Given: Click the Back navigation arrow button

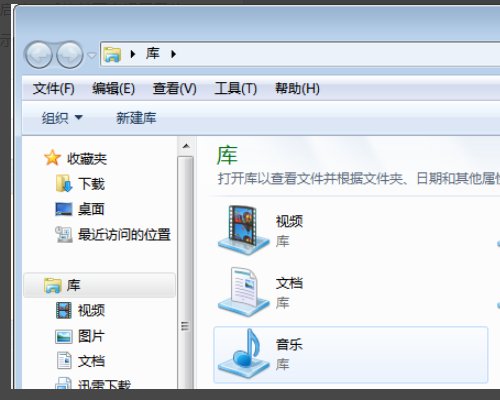Looking at the screenshot, I should [39, 55].
